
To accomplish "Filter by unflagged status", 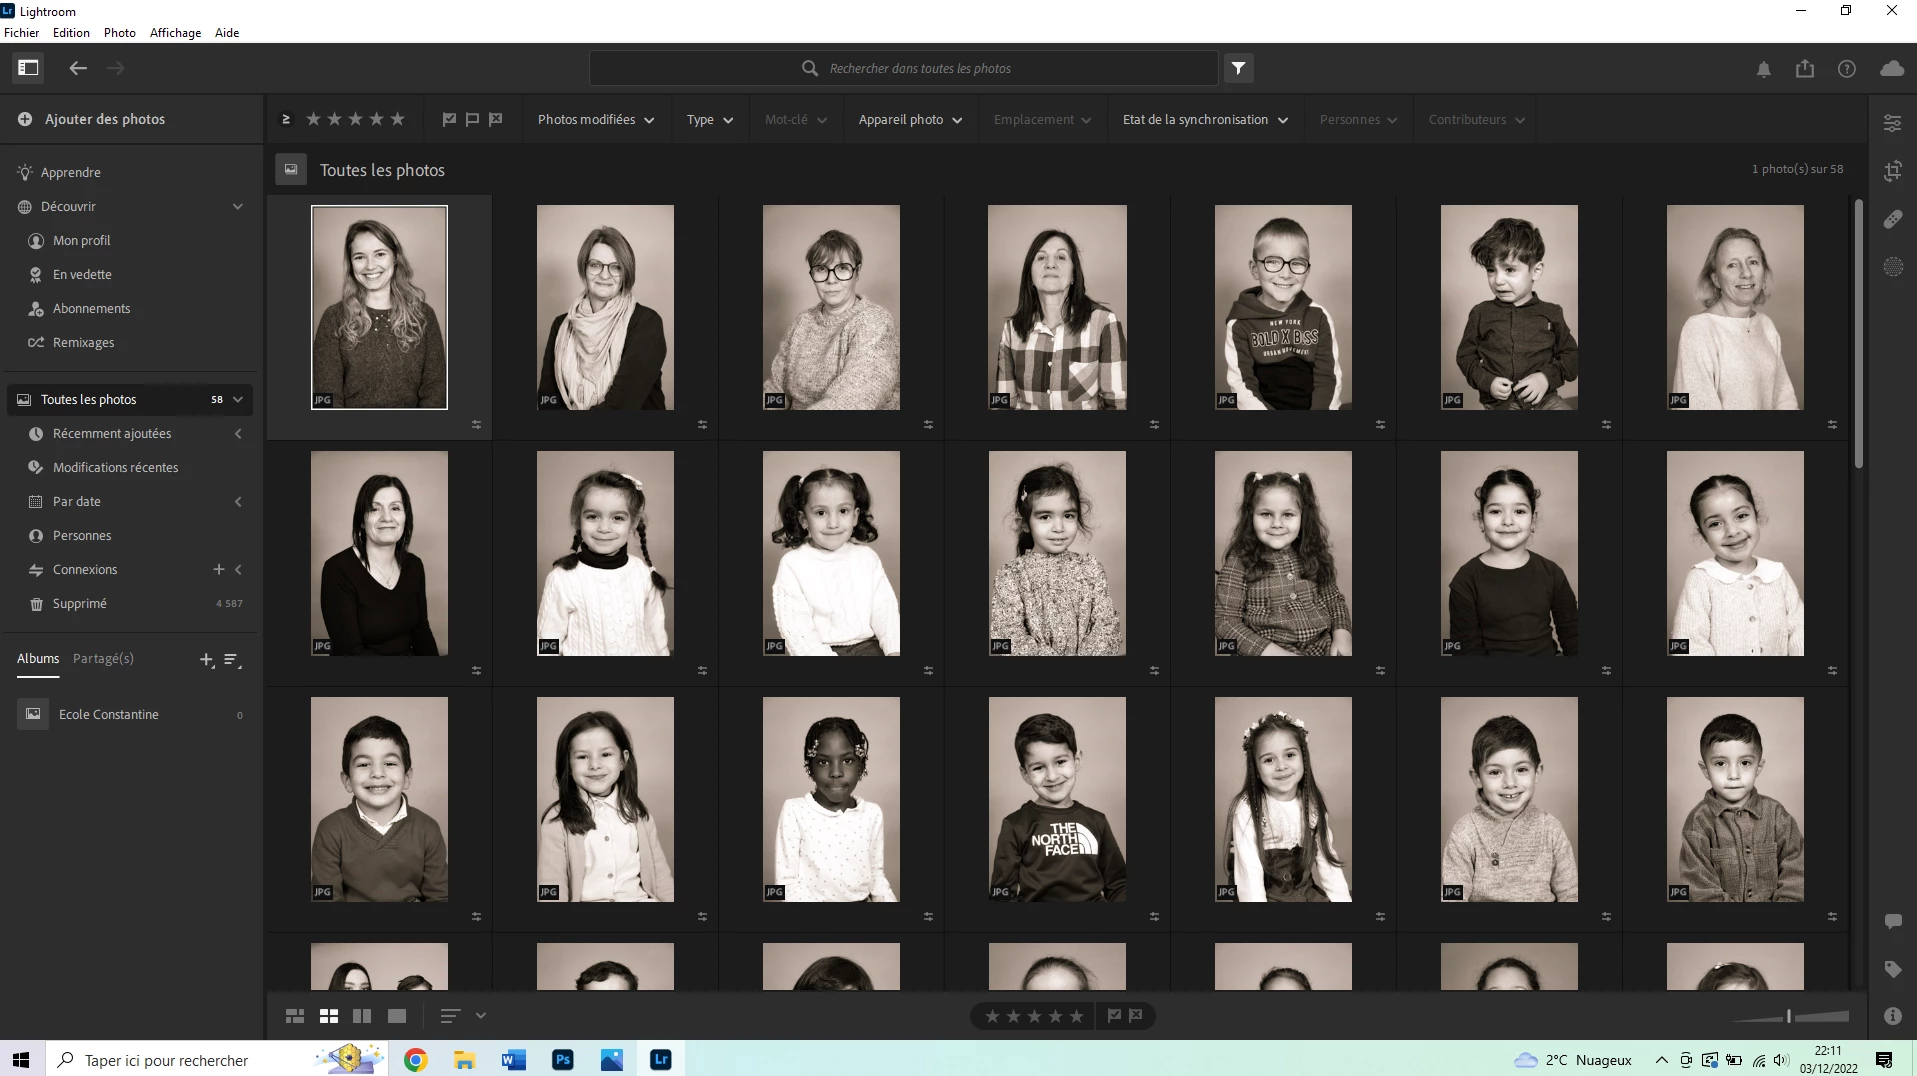I will 472,119.
